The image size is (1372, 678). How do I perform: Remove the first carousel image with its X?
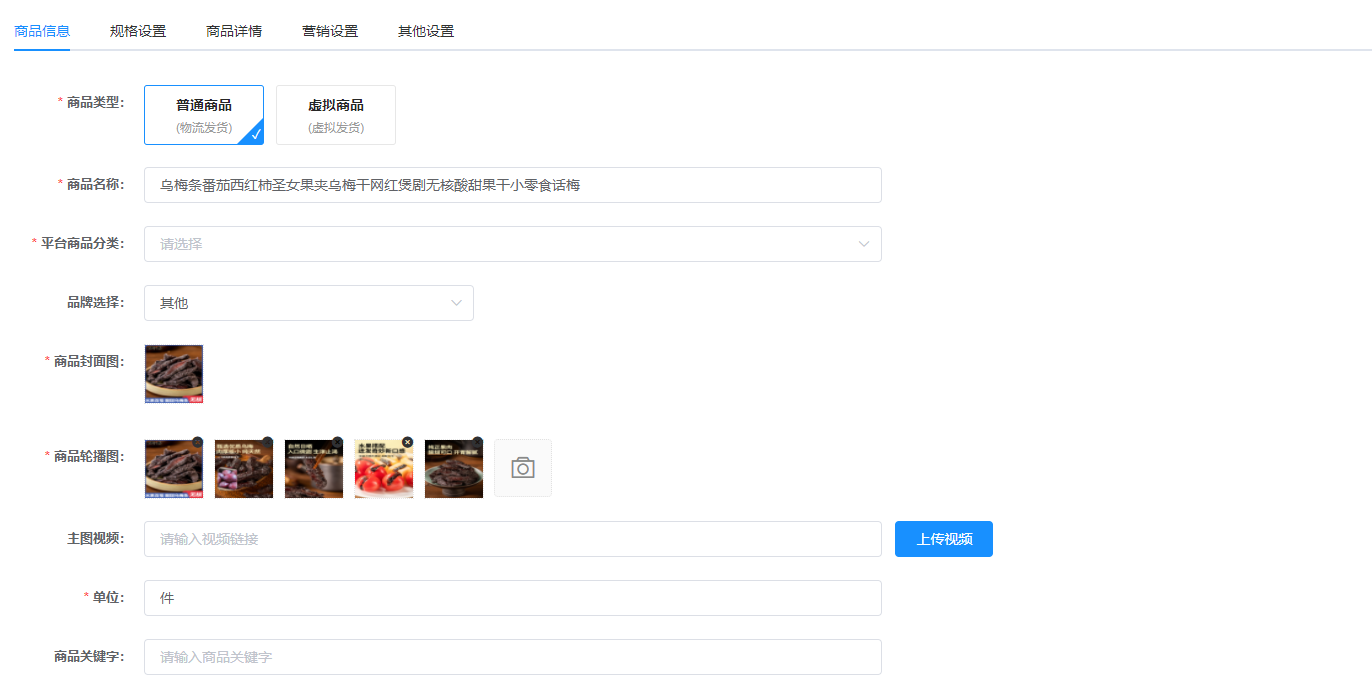(x=197, y=442)
